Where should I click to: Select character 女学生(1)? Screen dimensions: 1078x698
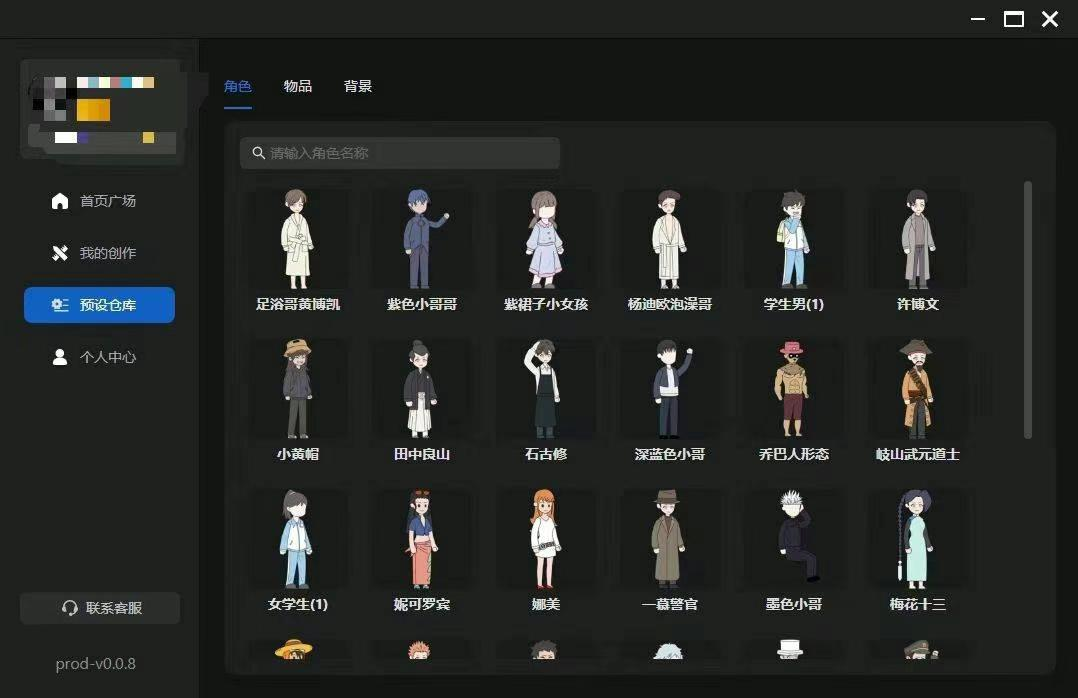point(298,550)
